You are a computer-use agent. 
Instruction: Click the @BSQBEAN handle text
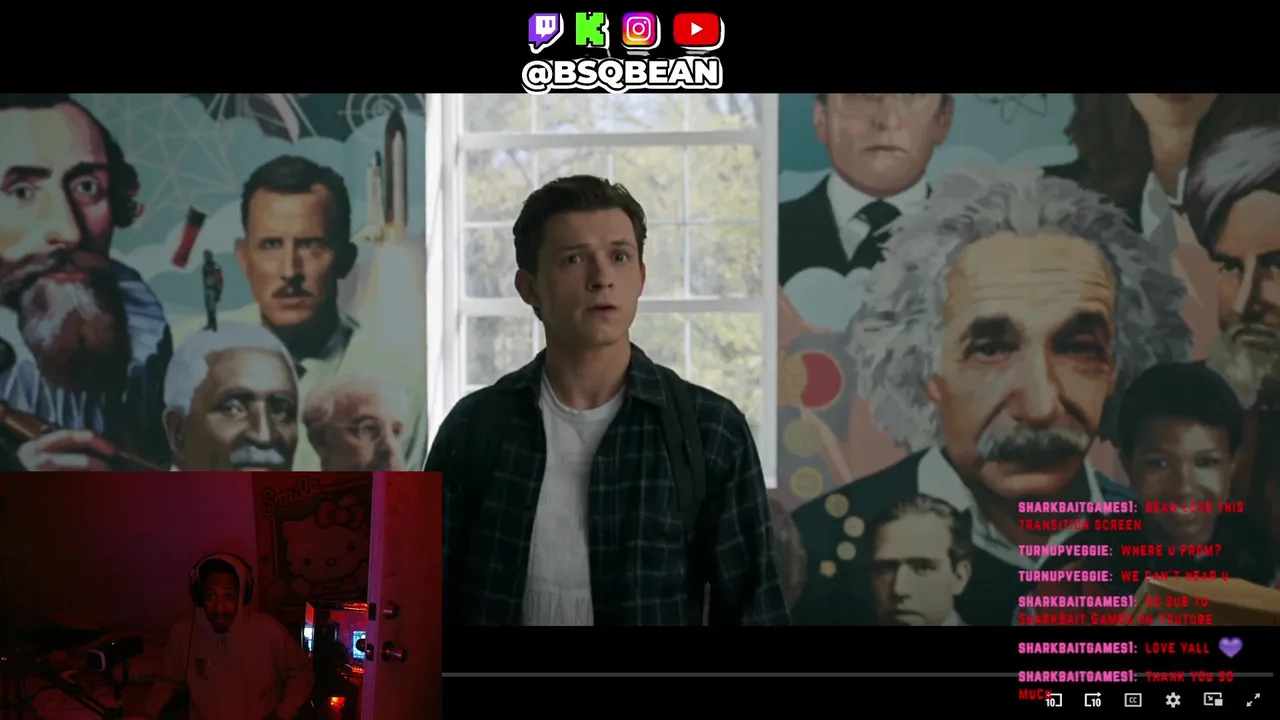622,74
